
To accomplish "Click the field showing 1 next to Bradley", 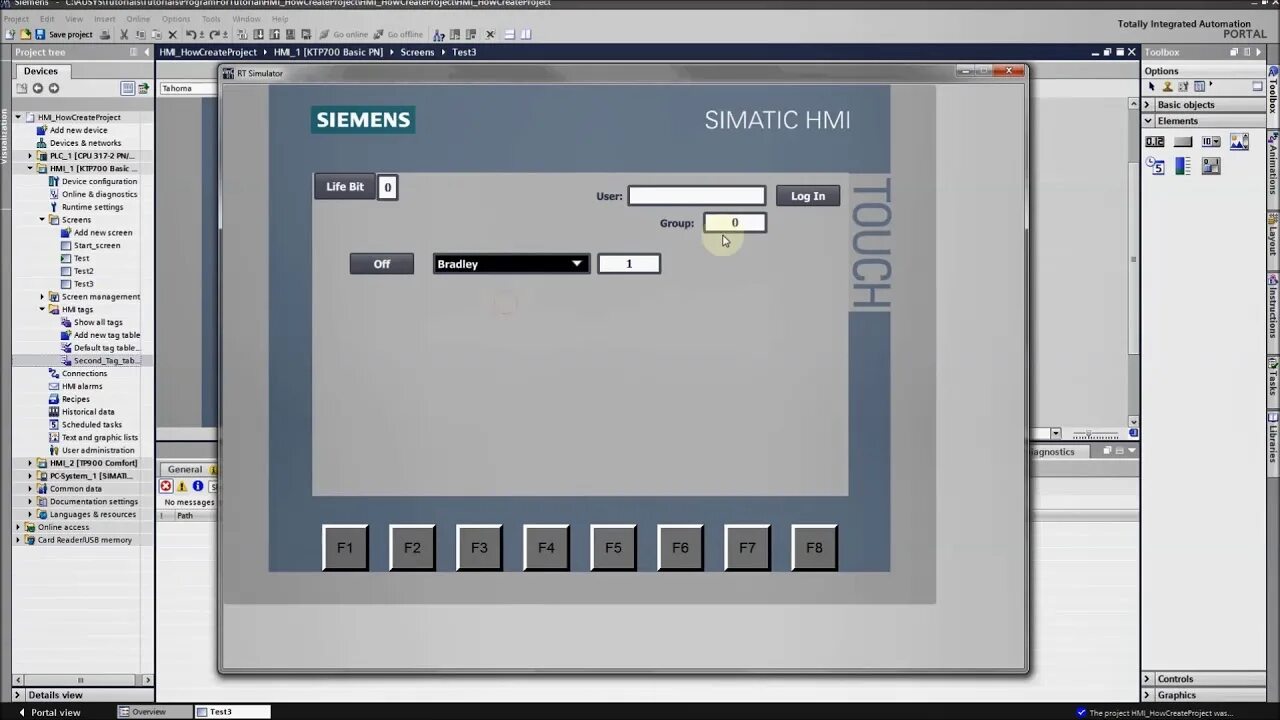I will click(x=629, y=264).
